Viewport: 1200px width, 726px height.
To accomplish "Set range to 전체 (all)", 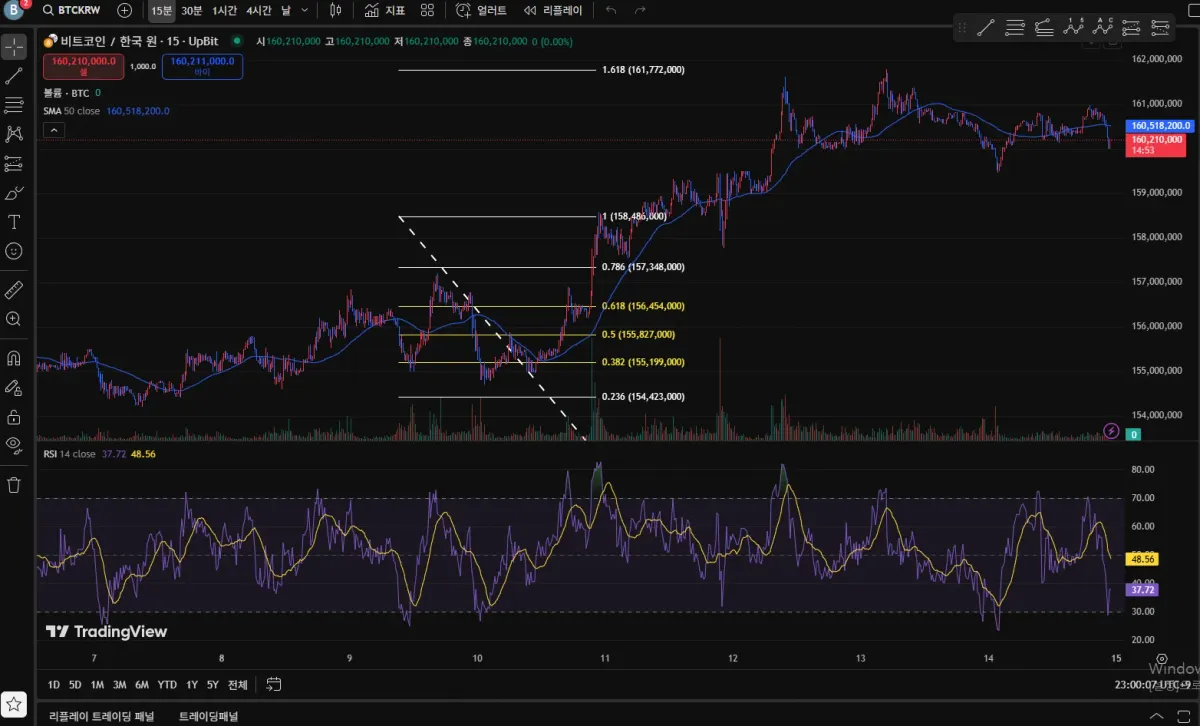I will (237, 685).
